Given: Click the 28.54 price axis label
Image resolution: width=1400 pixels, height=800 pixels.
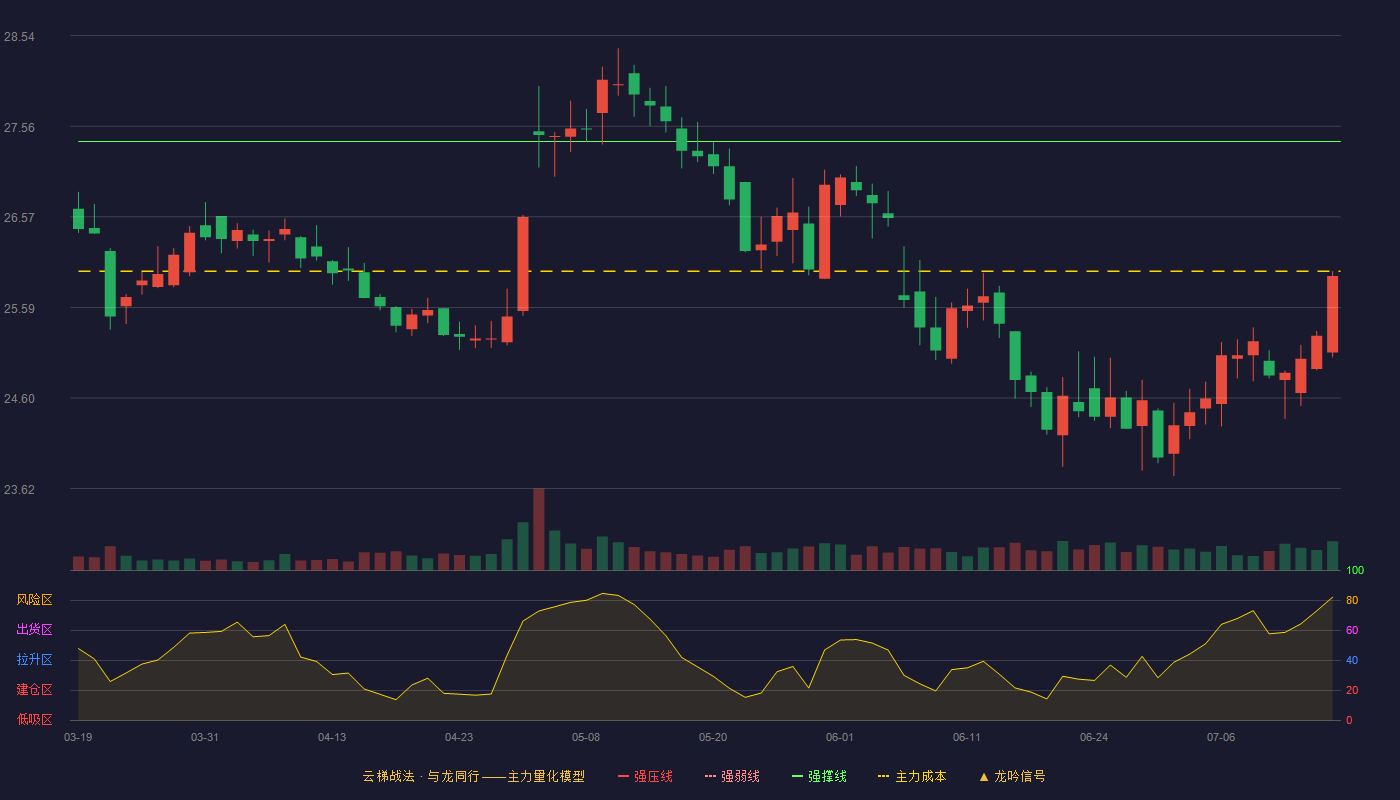Looking at the screenshot, I should 19,37.
